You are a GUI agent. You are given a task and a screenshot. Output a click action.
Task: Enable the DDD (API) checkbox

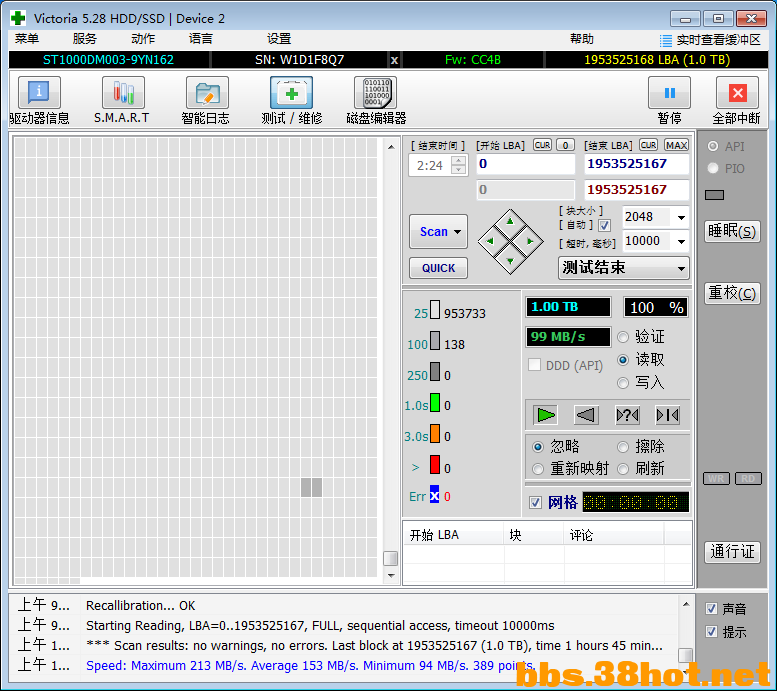click(x=535, y=365)
